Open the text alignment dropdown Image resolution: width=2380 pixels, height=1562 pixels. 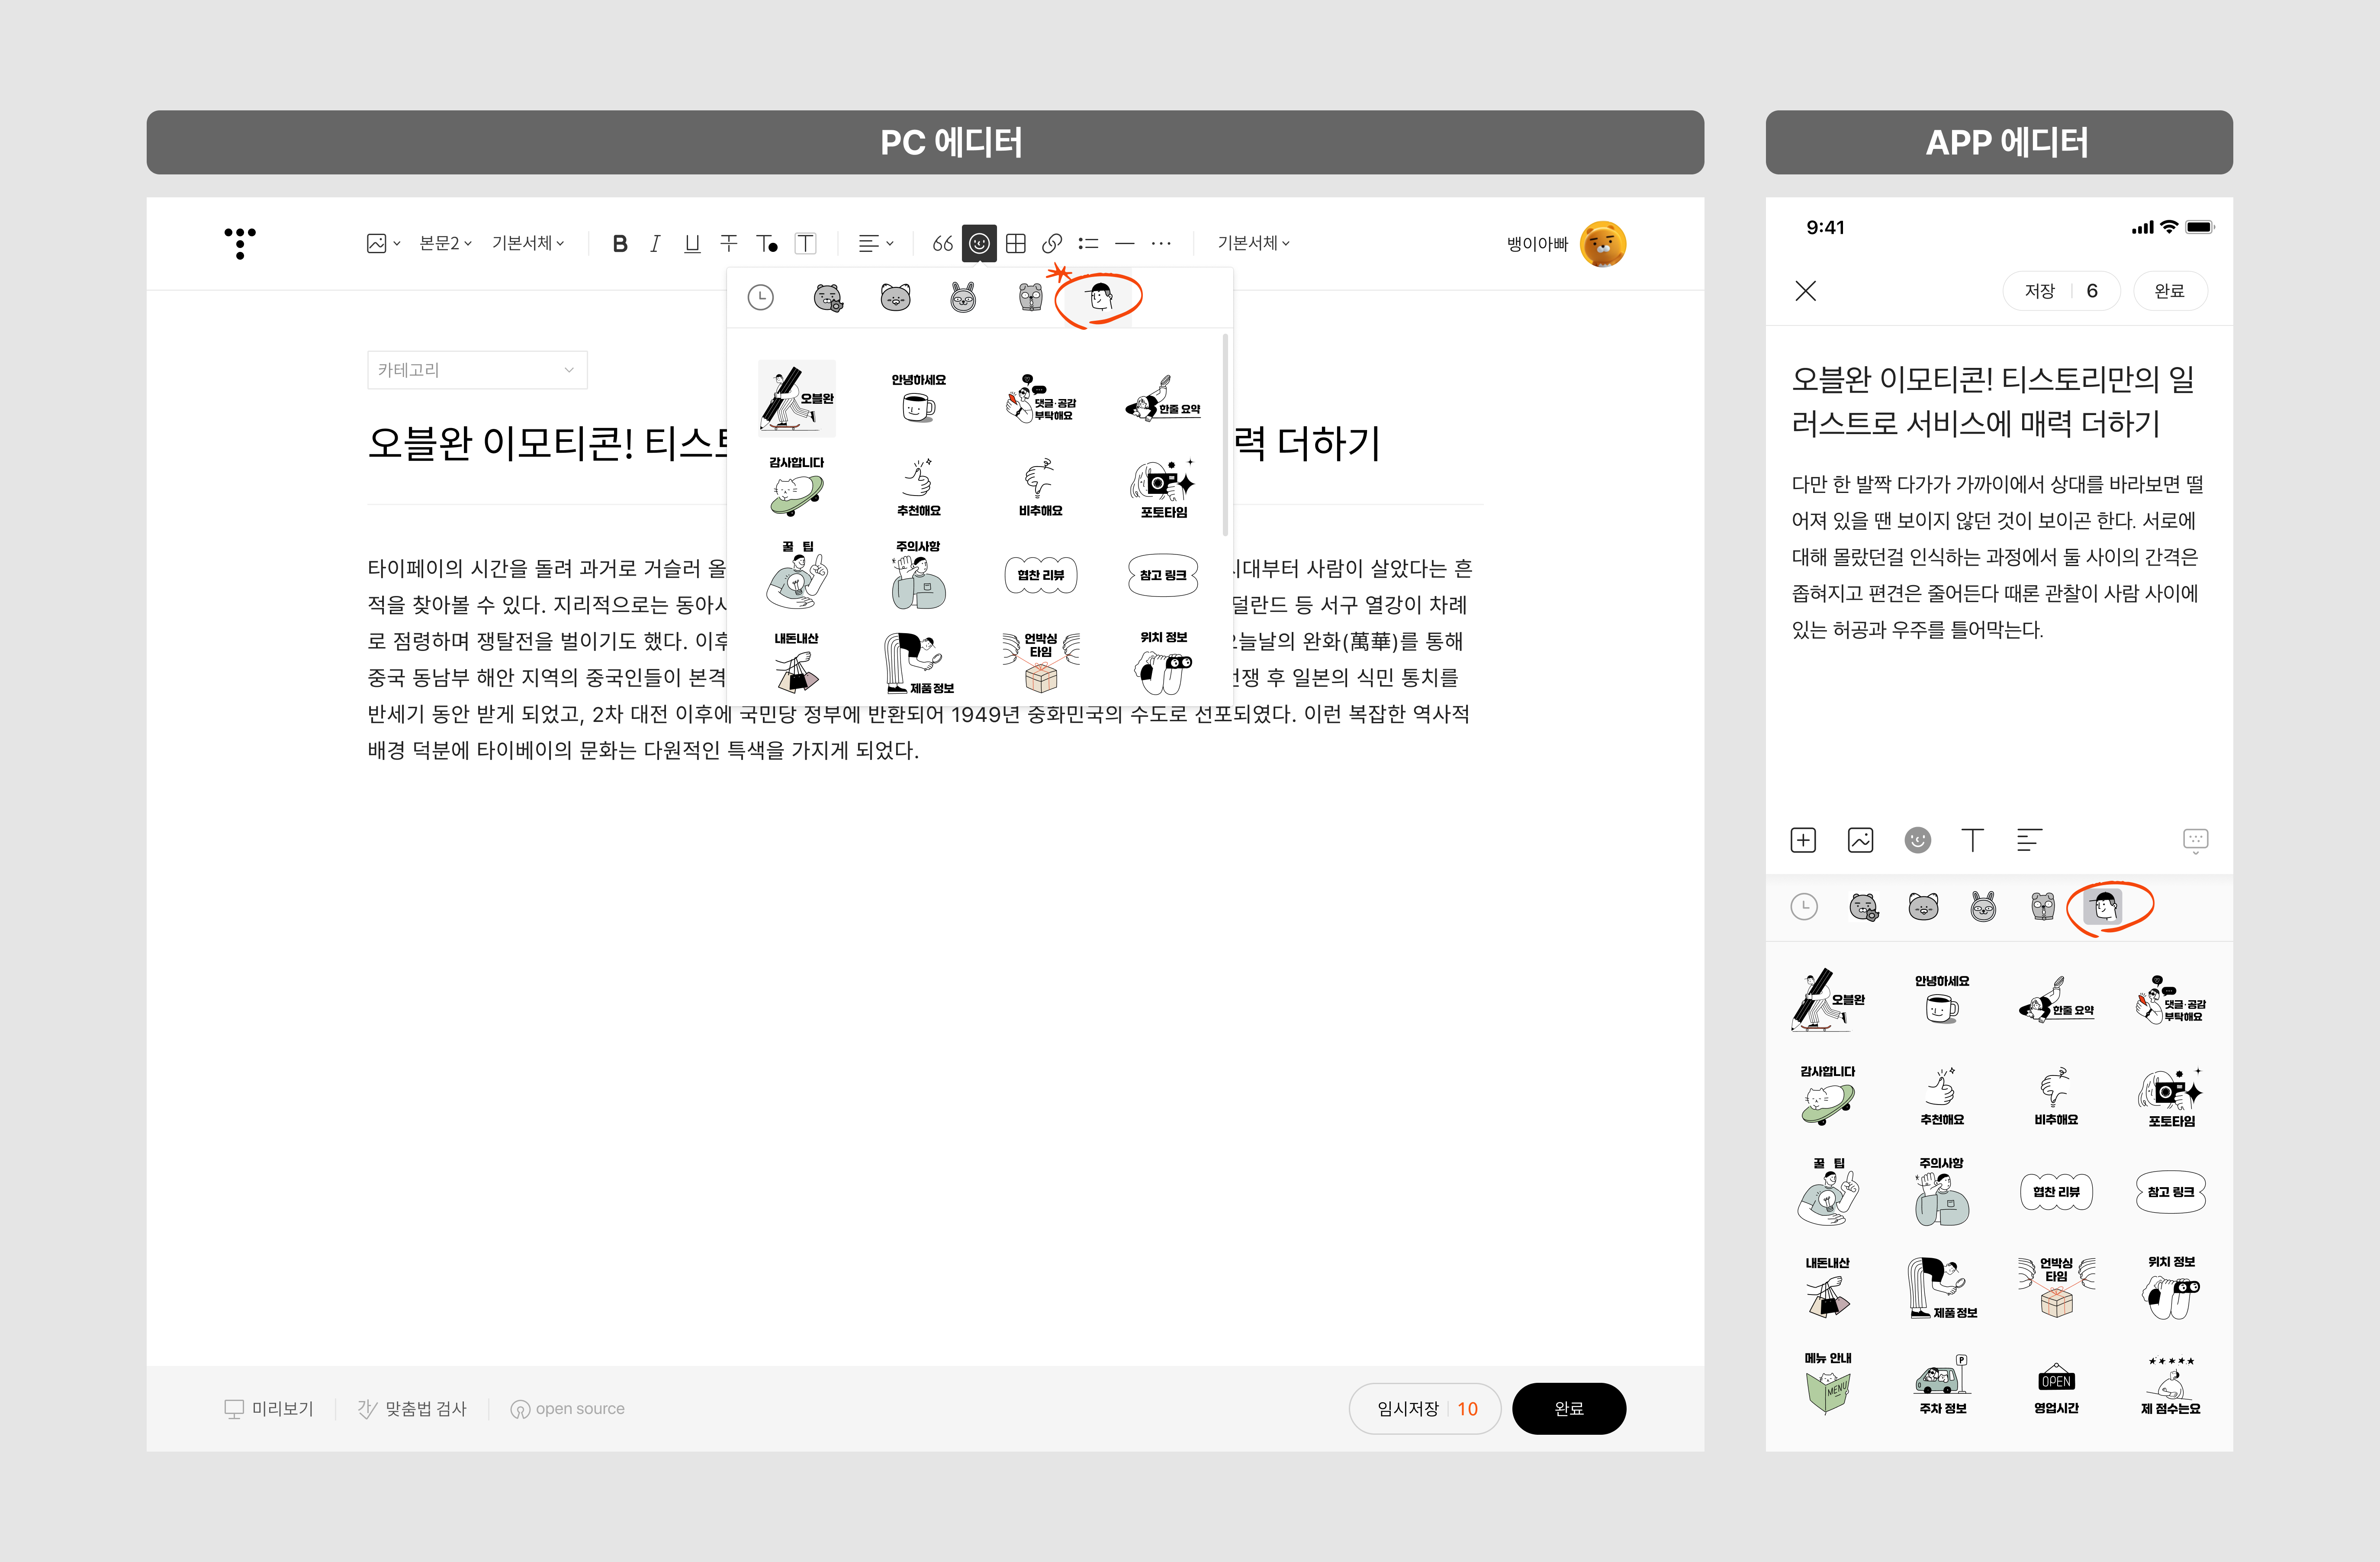[x=876, y=243]
